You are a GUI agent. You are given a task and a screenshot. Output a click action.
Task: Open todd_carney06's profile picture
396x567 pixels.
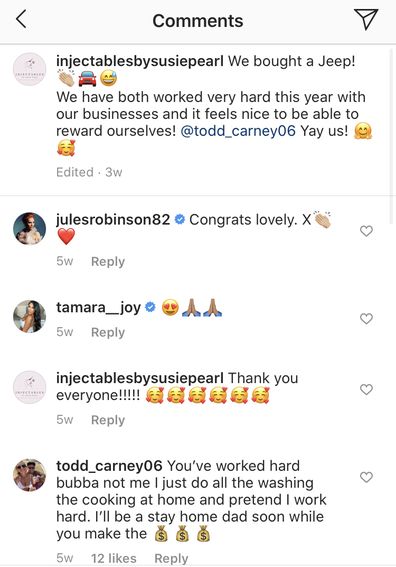point(29,476)
